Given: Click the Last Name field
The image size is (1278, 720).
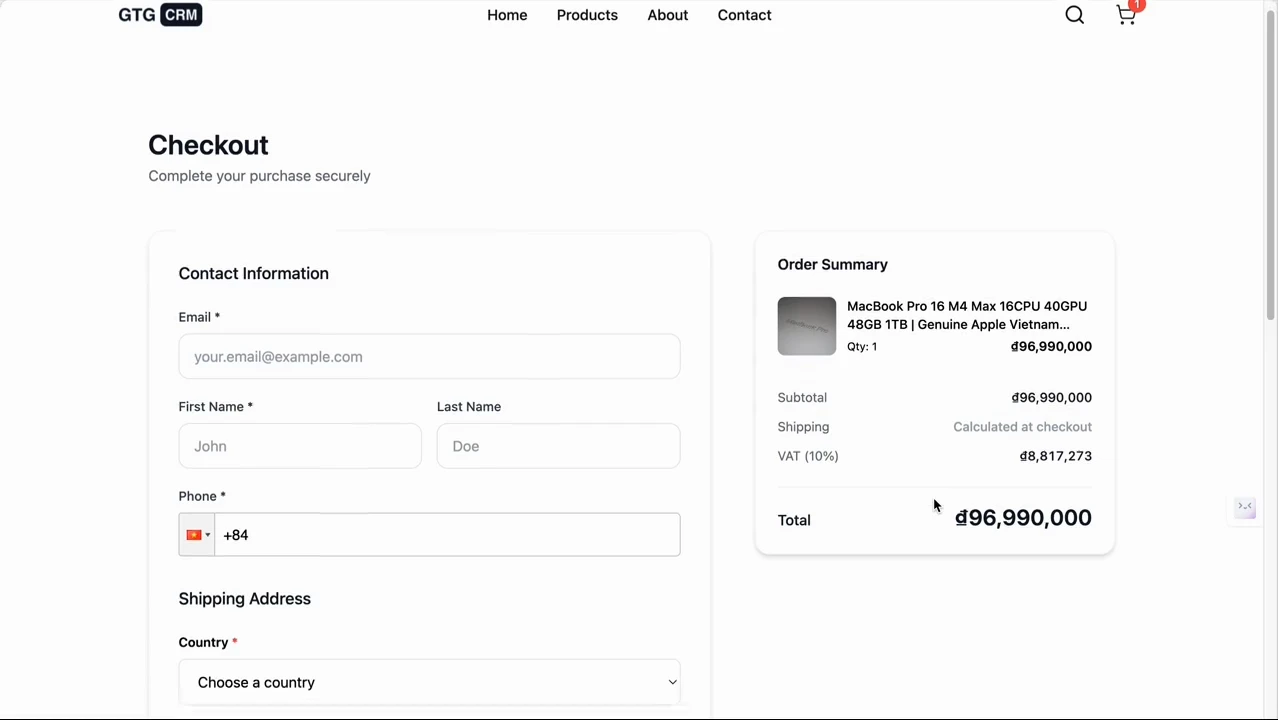Looking at the screenshot, I should point(558,446).
